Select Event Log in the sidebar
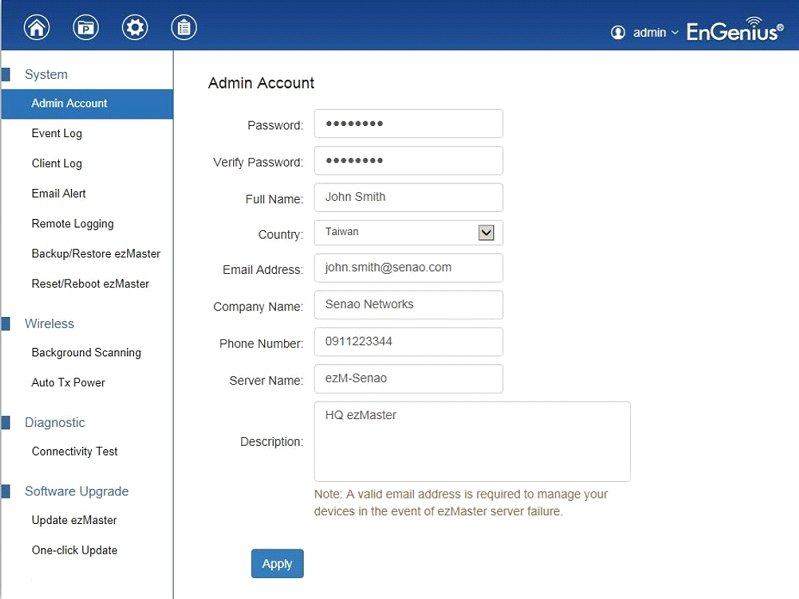Viewport: 799px width, 599px height. pyautogui.click(x=57, y=133)
